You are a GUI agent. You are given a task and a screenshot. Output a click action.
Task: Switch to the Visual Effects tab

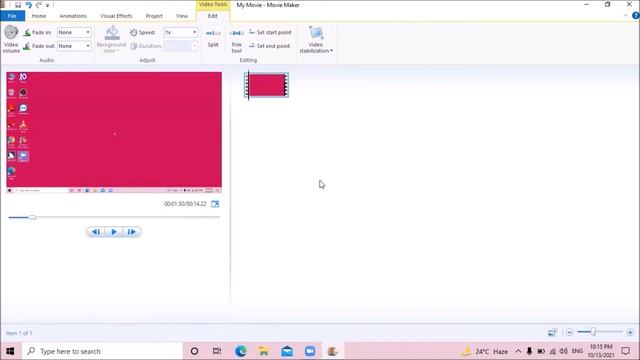(116, 16)
